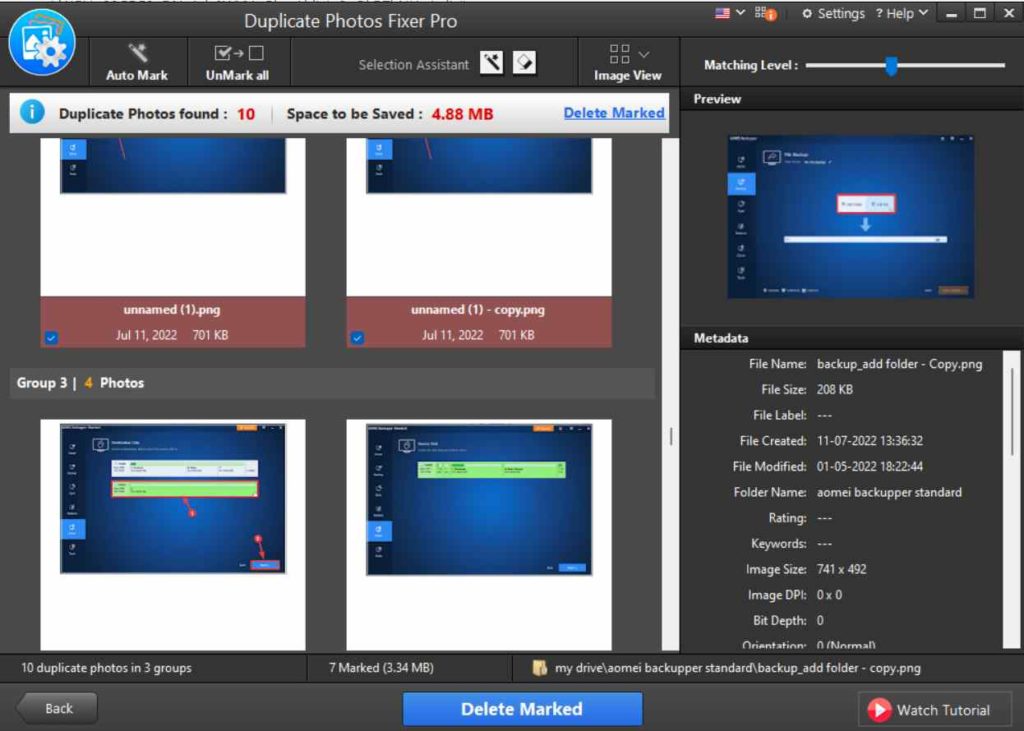Screen dimensions: 1024x731
Task: Click the Watch Tutorial play icon
Action: tap(879, 709)
